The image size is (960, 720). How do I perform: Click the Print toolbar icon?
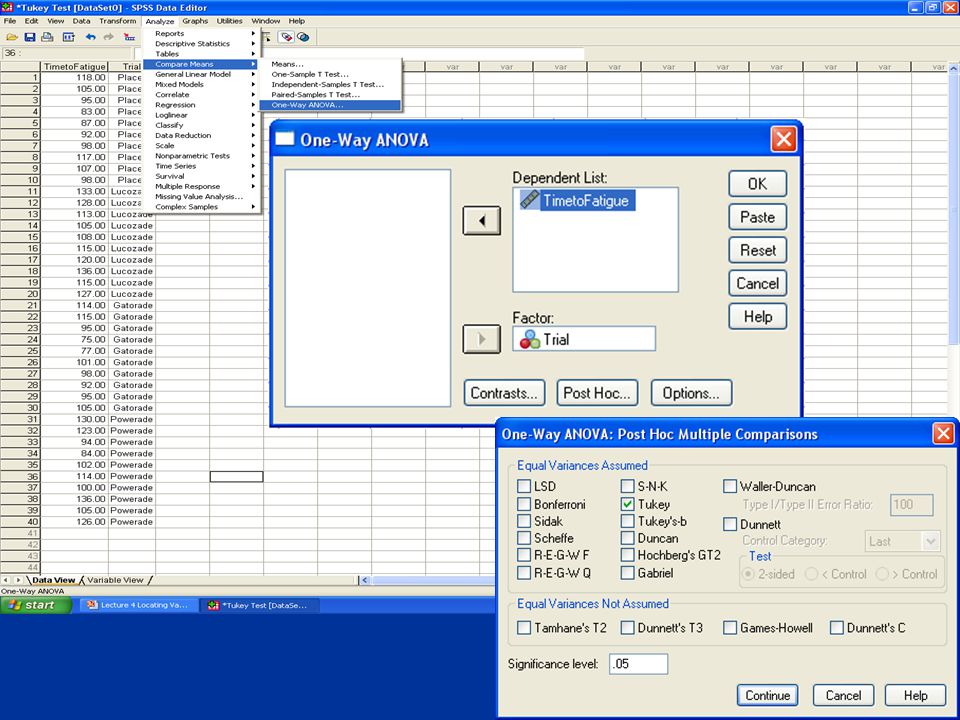(x=47, y=37)
